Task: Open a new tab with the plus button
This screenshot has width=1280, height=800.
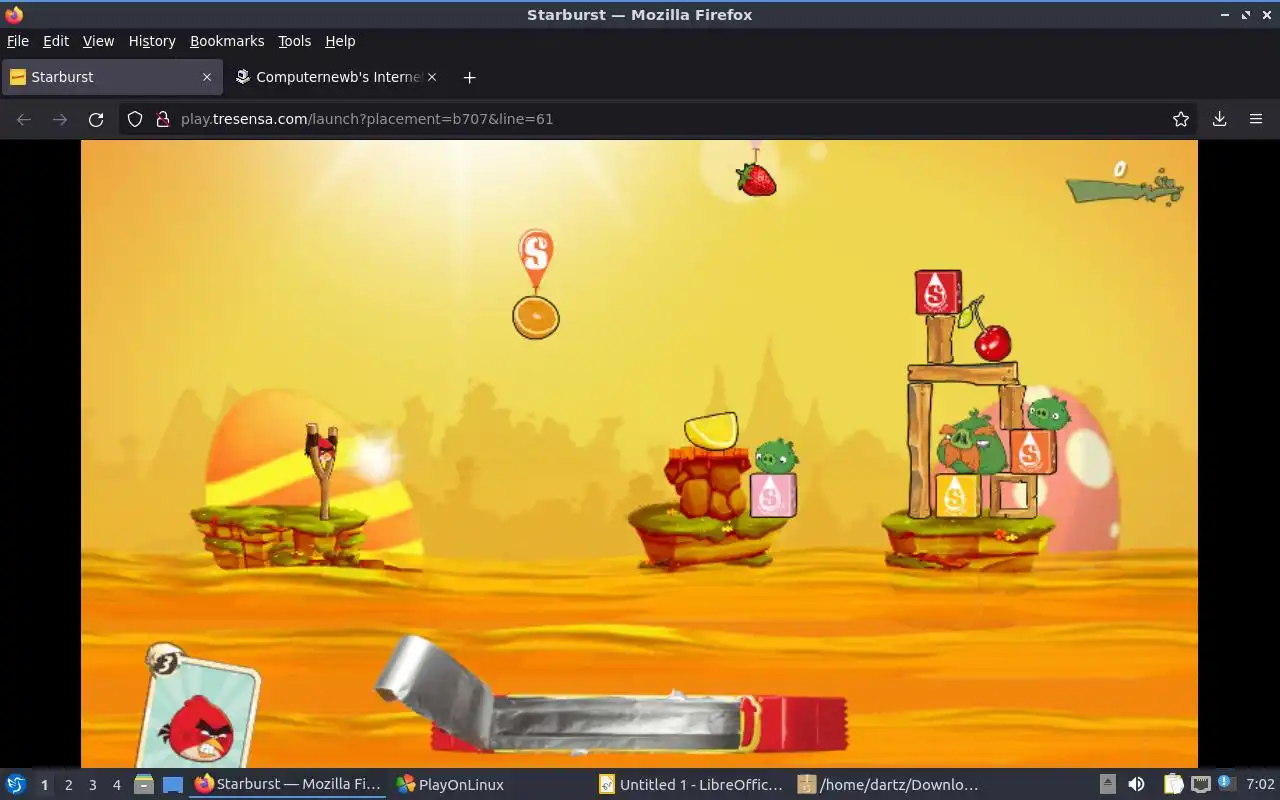Action: pos(469,77)
